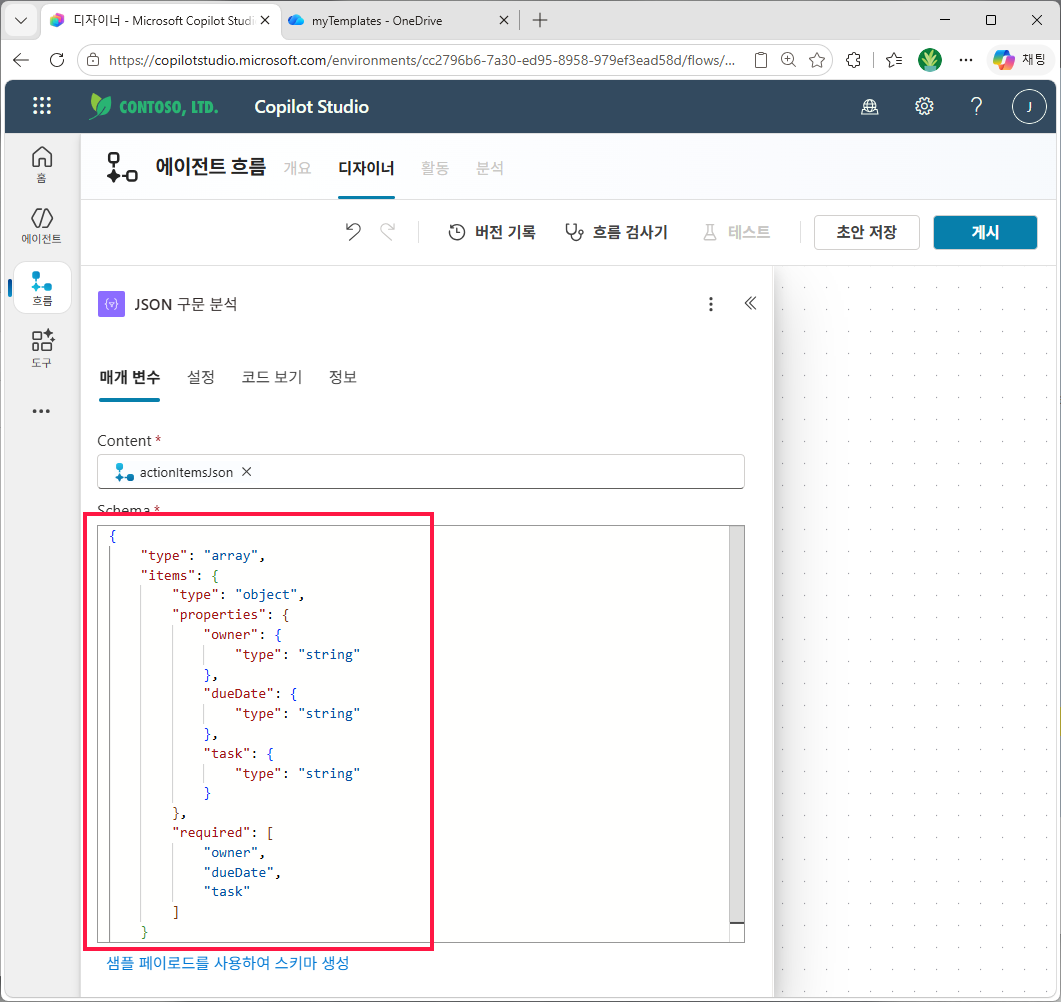Open the tab search dropdown chevron

tap(21, 20)
